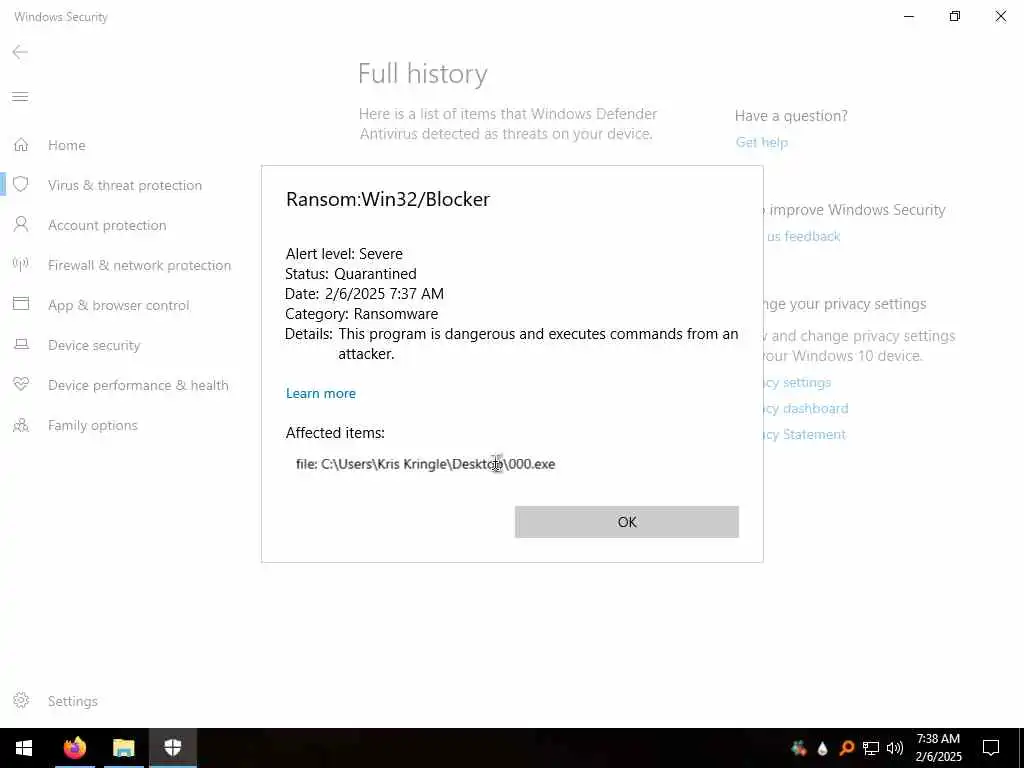This screenshot has height=768, width=1024.
Task: Open Firewall & network protection
Action: [139, 265]
